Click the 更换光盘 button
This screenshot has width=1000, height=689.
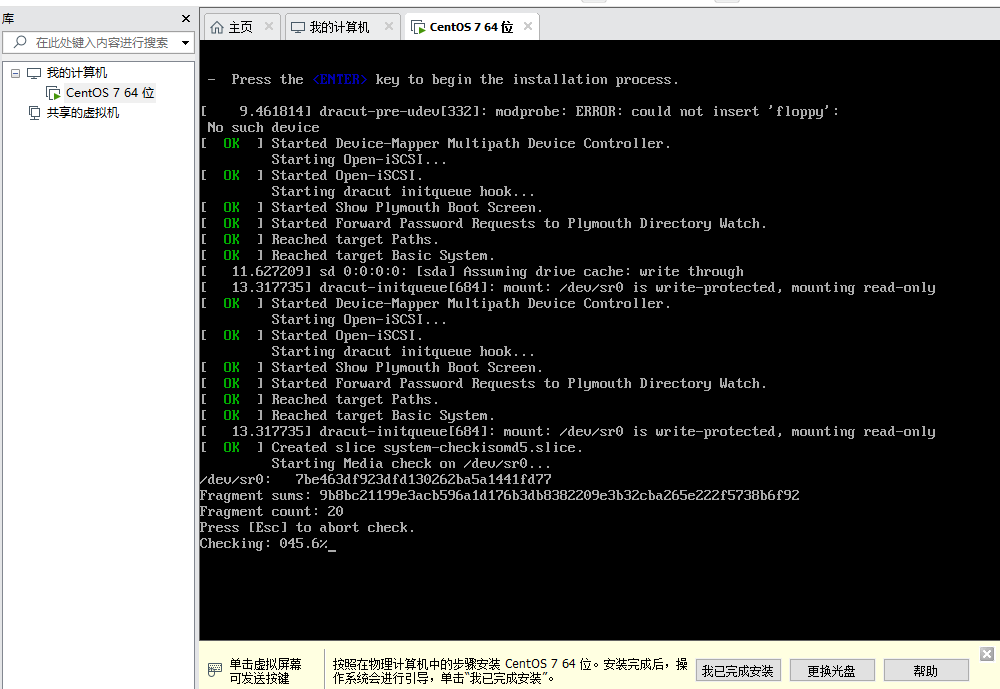click(832, 670)
